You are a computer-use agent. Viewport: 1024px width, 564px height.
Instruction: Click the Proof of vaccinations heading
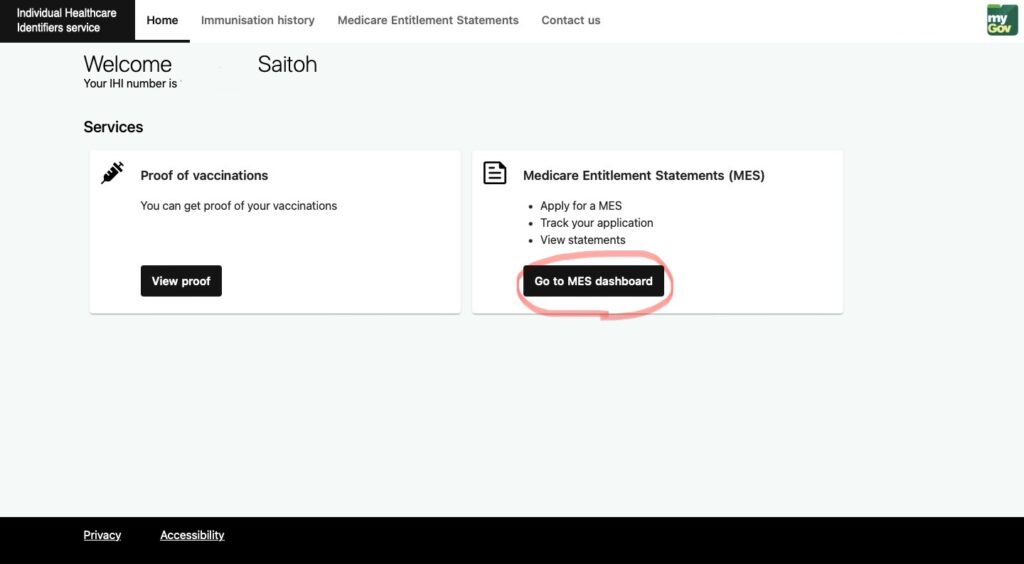(x=204, y=175)
